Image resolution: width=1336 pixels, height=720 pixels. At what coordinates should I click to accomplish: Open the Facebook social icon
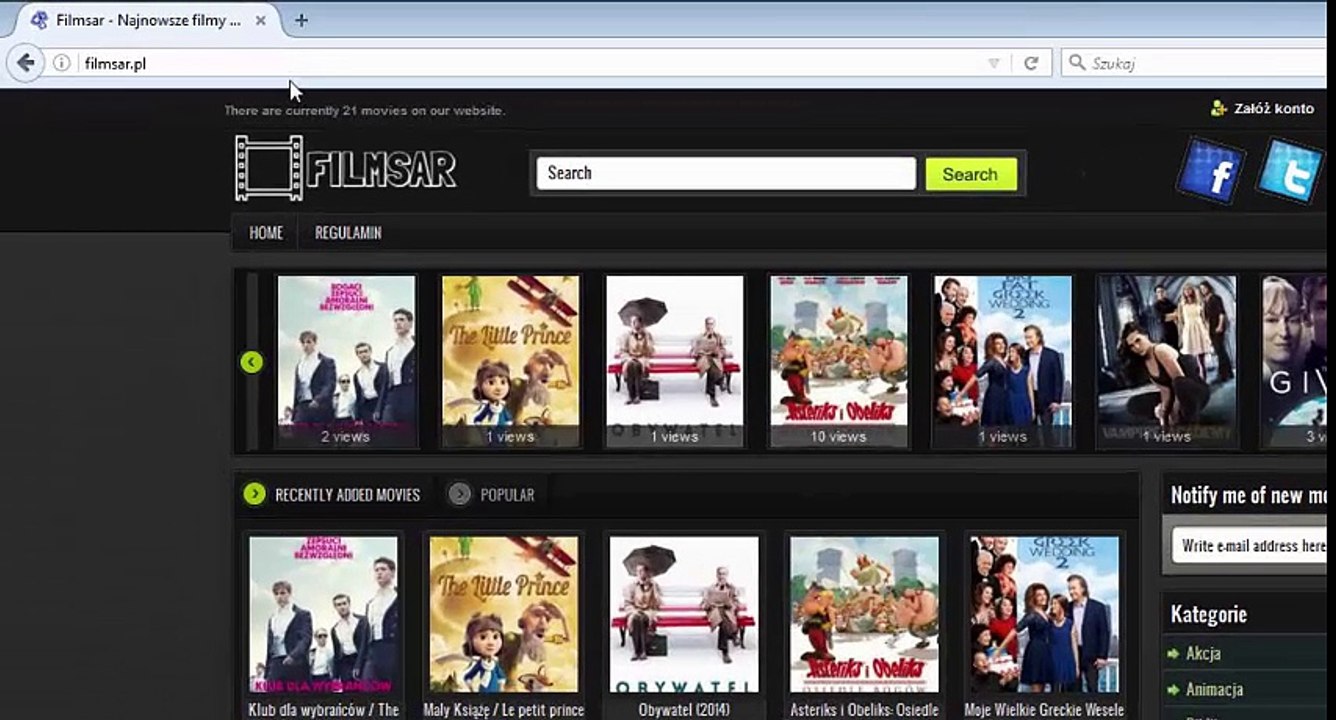[x=1211, y=171]
